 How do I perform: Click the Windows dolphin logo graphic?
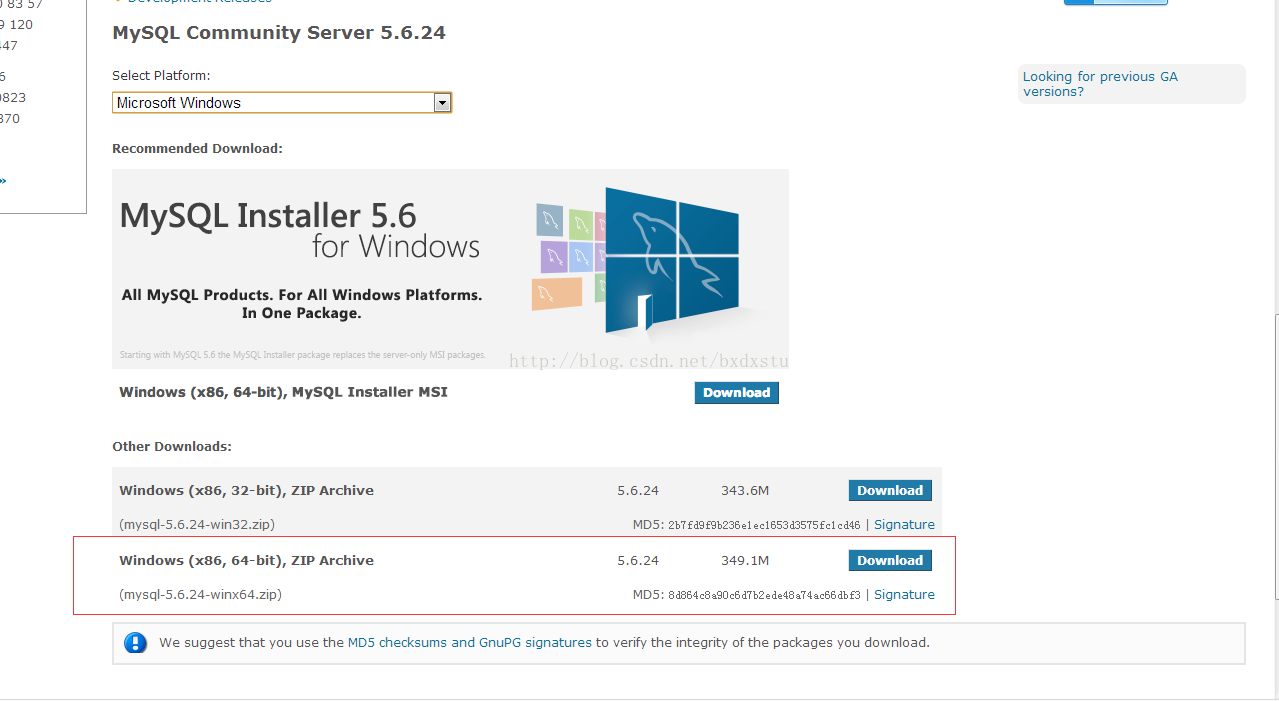point(671,262)
